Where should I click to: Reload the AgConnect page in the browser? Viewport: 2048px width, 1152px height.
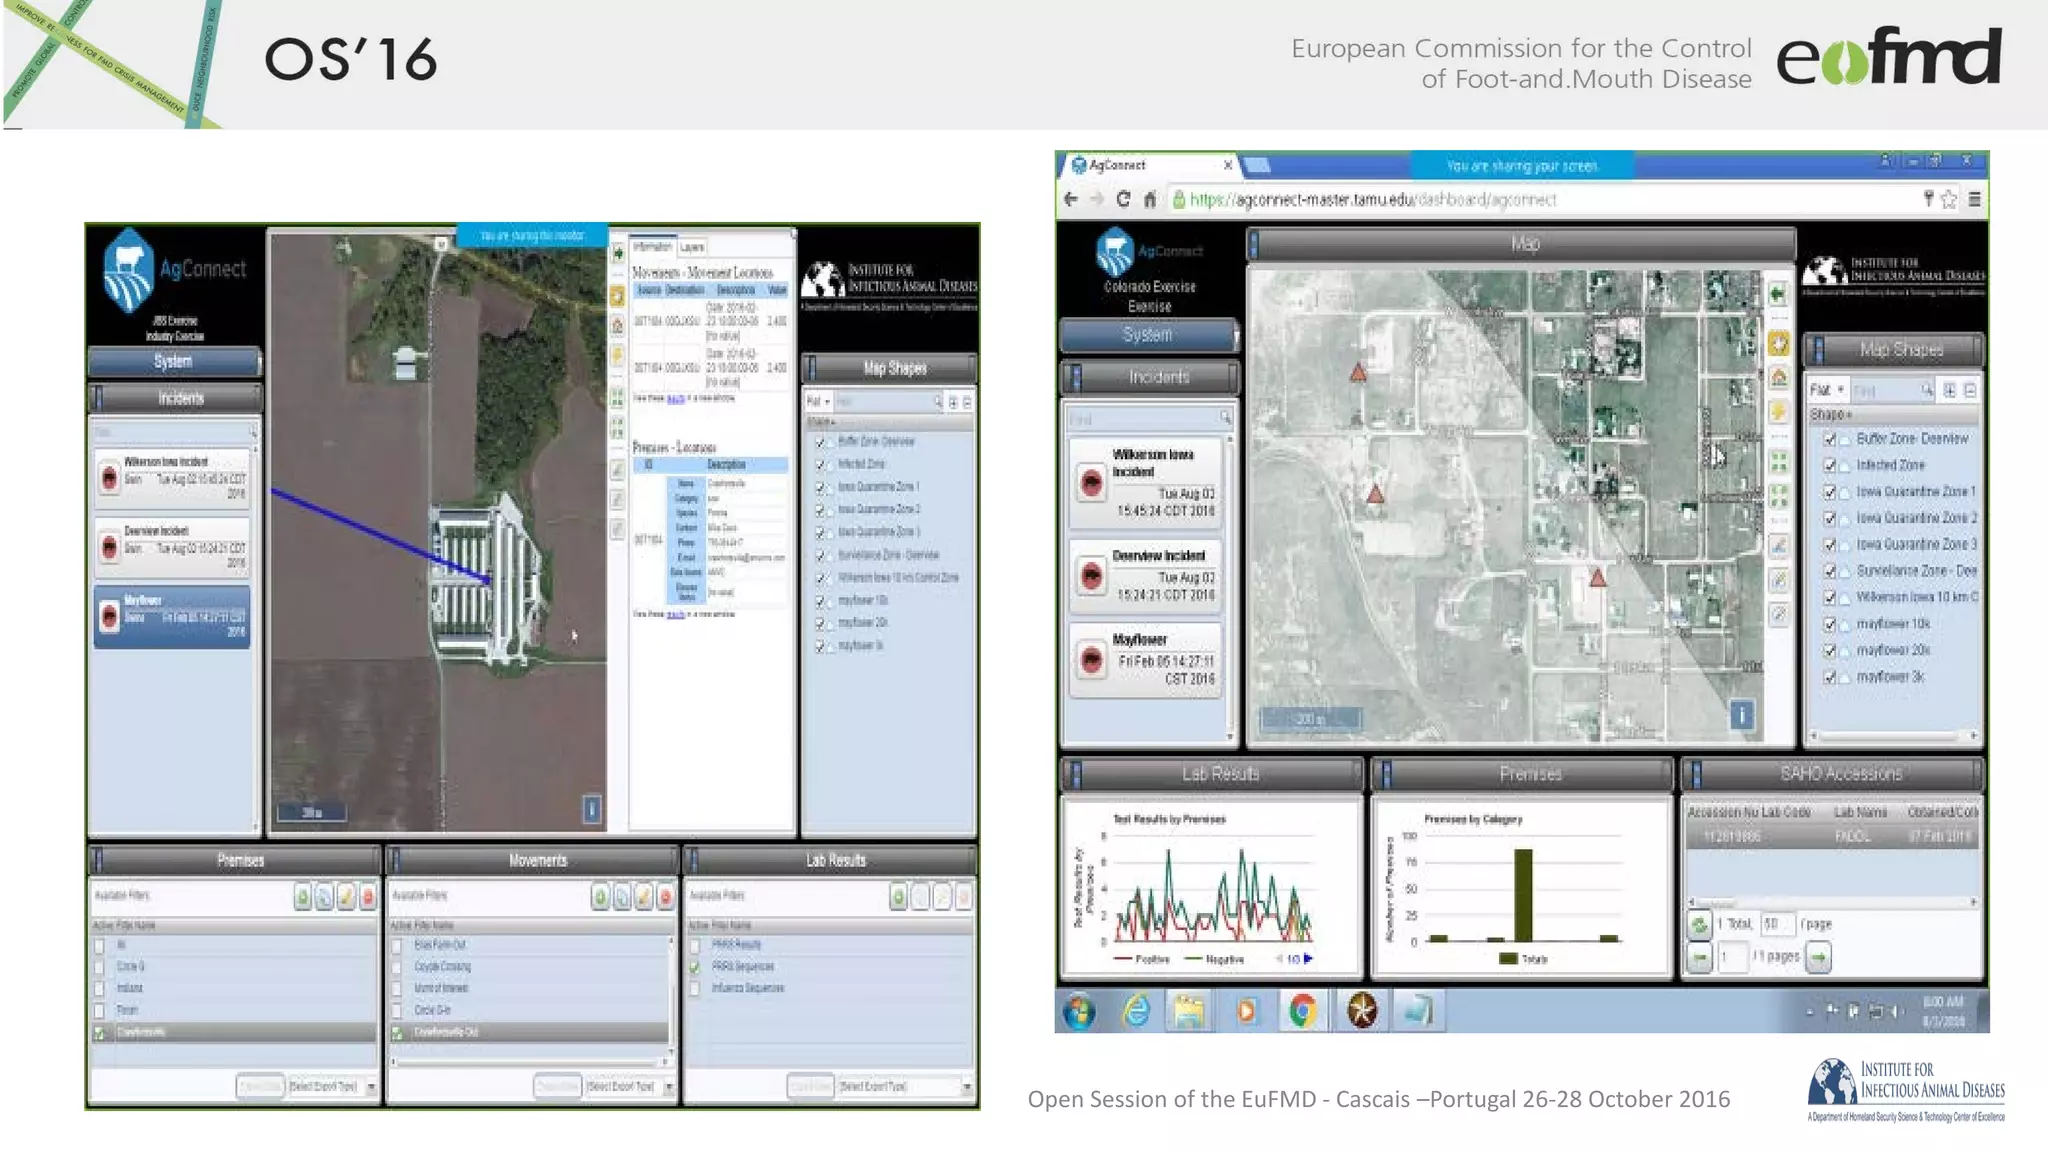(1123, 199)
